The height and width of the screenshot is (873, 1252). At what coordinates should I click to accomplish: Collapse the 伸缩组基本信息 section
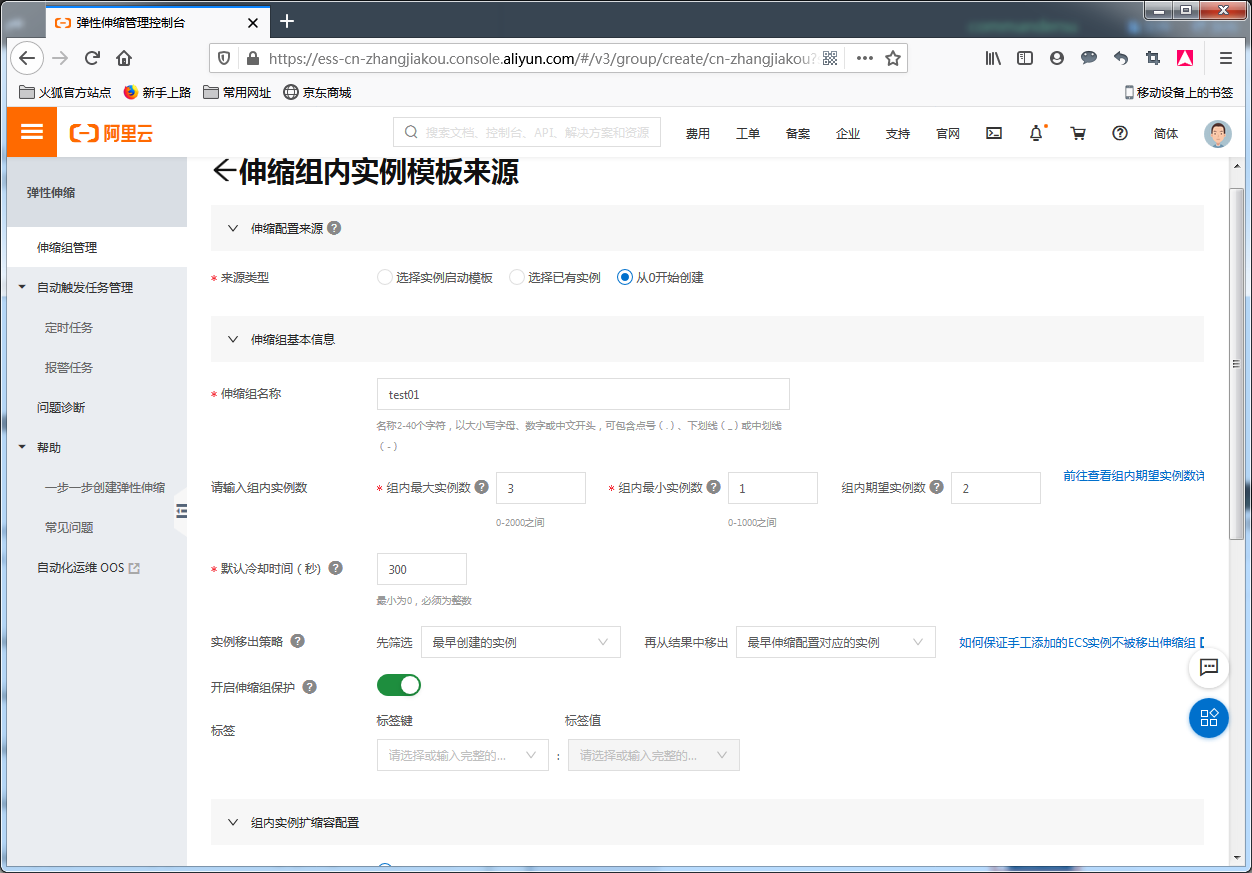pyautogui.click(x=234, y=339)
